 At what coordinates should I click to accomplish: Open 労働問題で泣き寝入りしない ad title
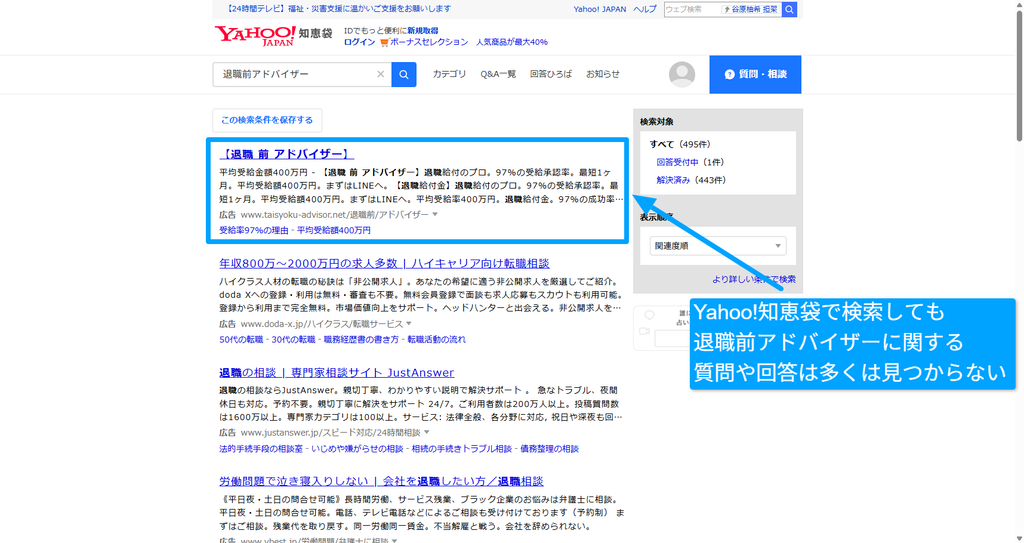tap(381, 482)
